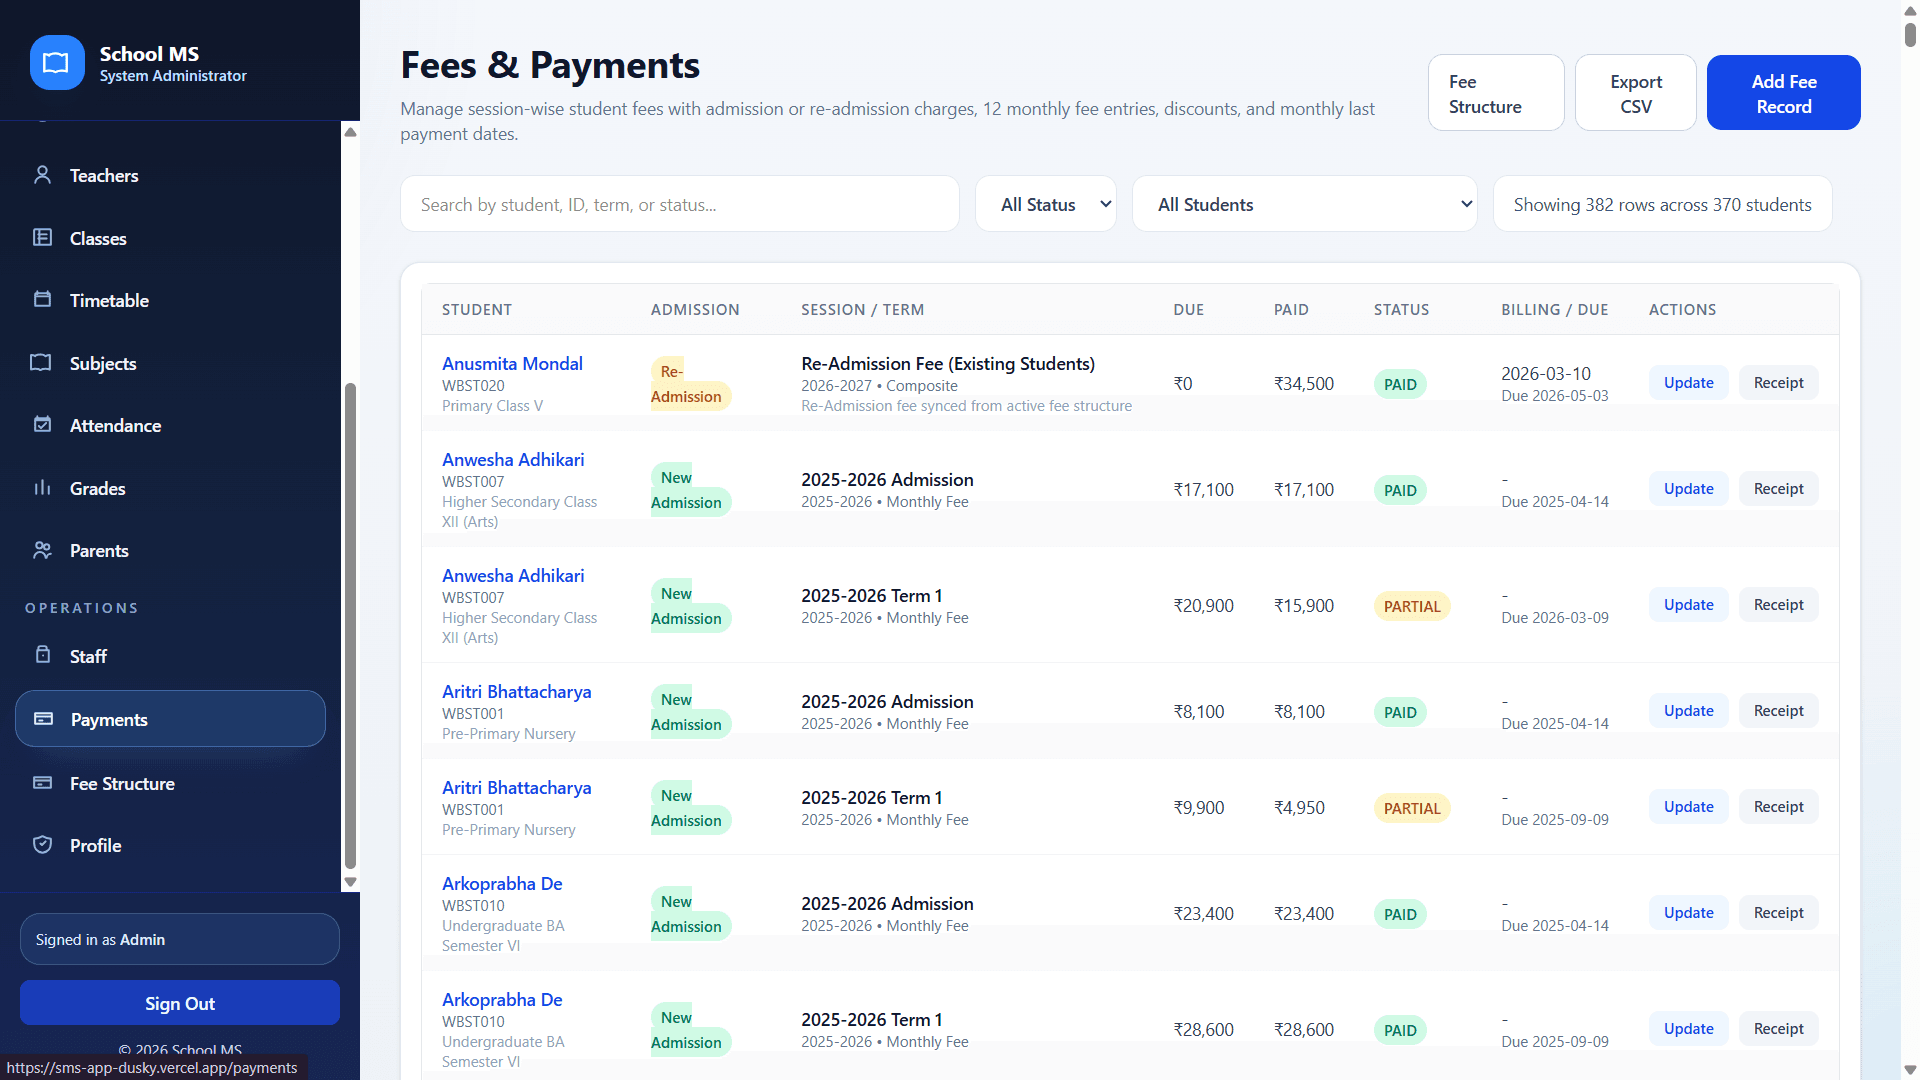Export payments as CSV
Image resolution: width=1920 pixels, height=1080 pixels.
[1636, 93]
